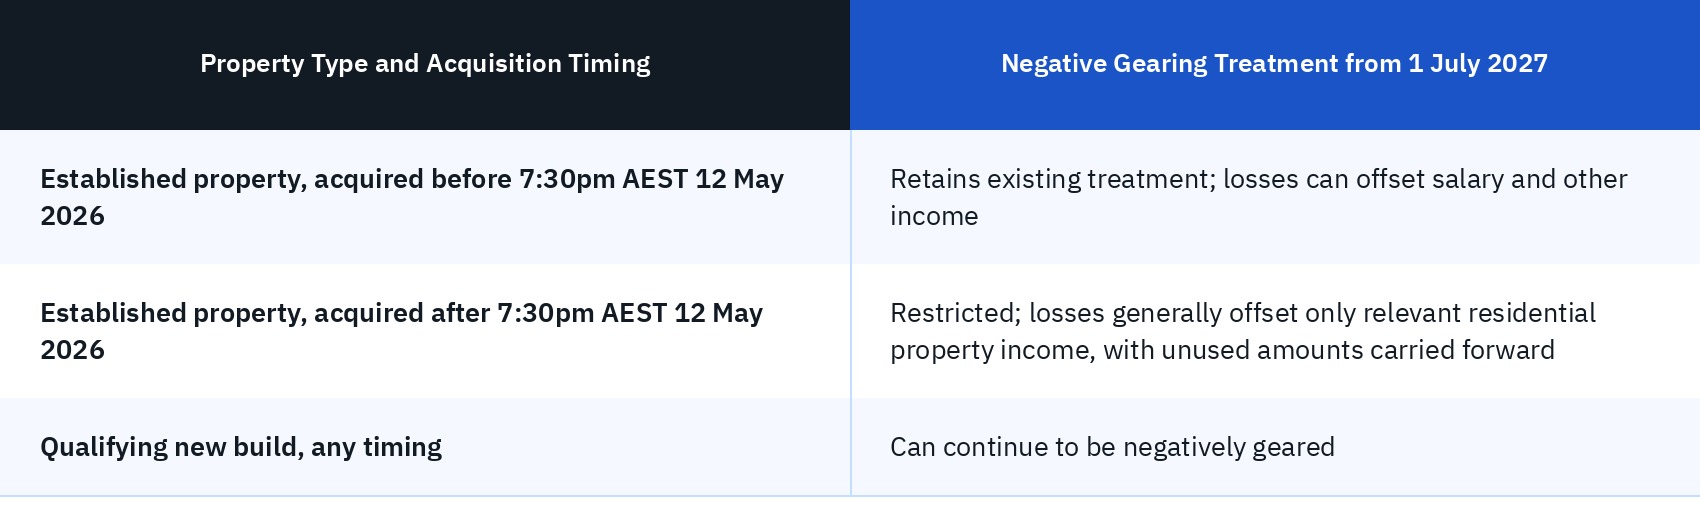Select the 'Established property, acquired after 7:30pm' cell
Screen dimensions: 1700x505
tap(425, 331)
